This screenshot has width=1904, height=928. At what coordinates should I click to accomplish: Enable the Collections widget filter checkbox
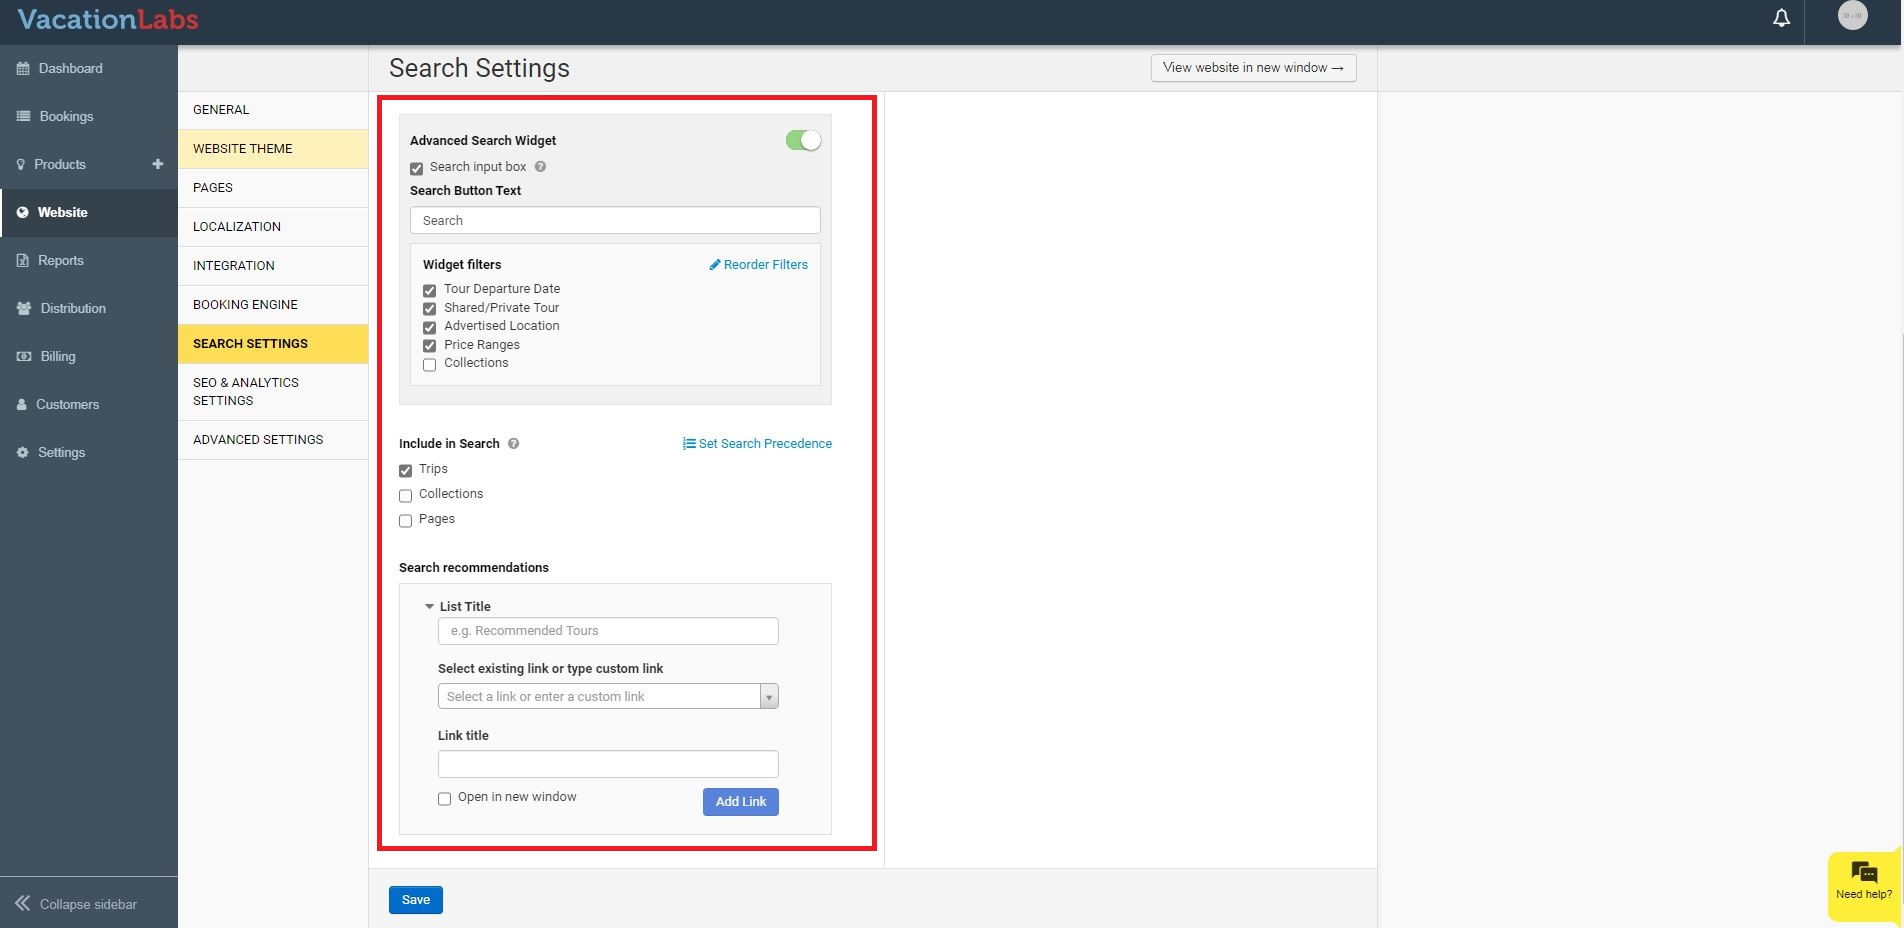[430, 365]
